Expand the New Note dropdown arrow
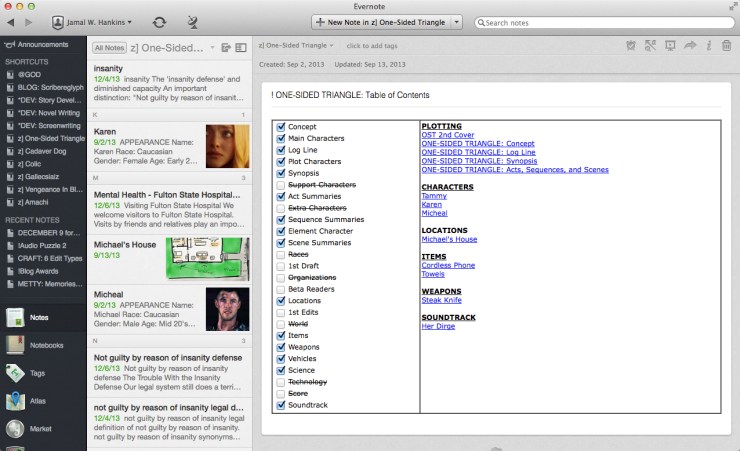 [x=457, y=21]
